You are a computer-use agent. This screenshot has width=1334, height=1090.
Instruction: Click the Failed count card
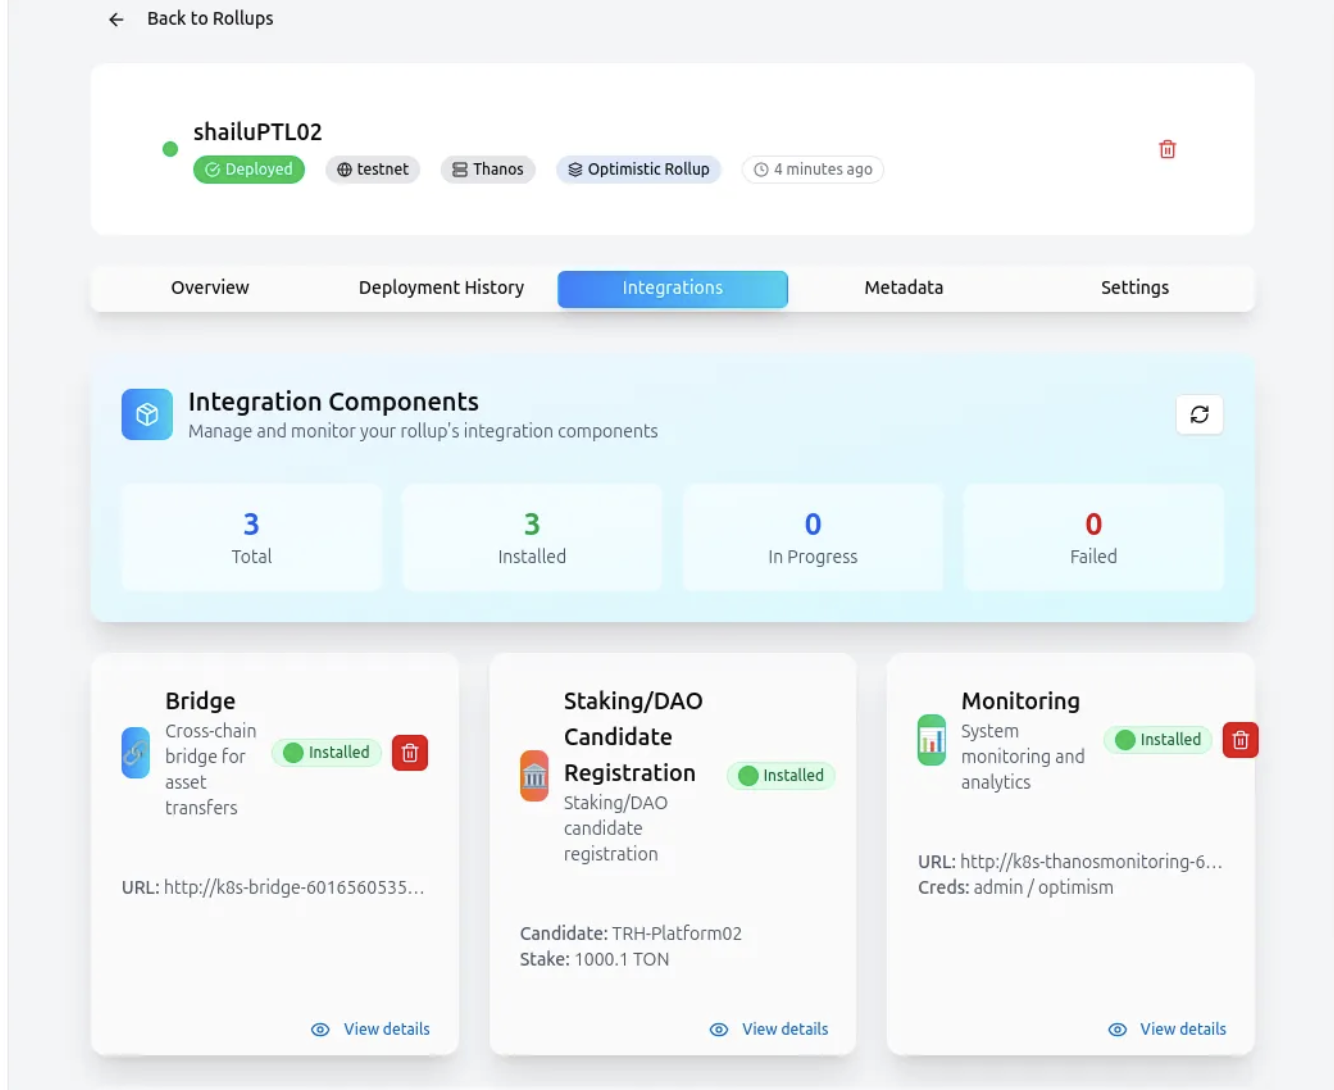[1093, 538]
